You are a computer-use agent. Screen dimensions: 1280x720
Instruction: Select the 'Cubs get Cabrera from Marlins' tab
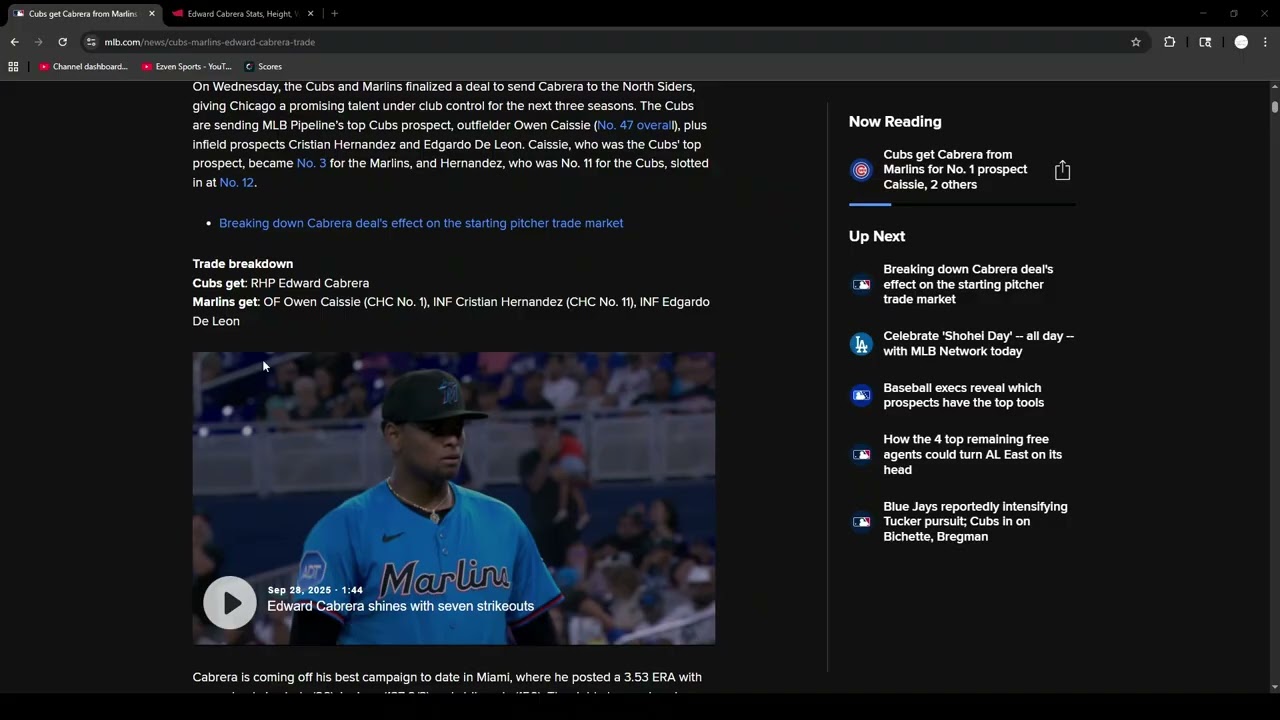(83, 14)
